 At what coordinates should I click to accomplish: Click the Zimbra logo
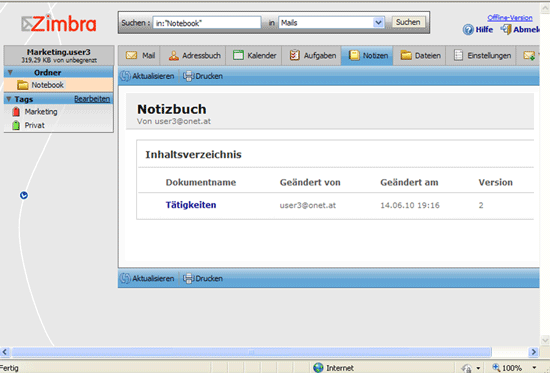tap(59, 24)
